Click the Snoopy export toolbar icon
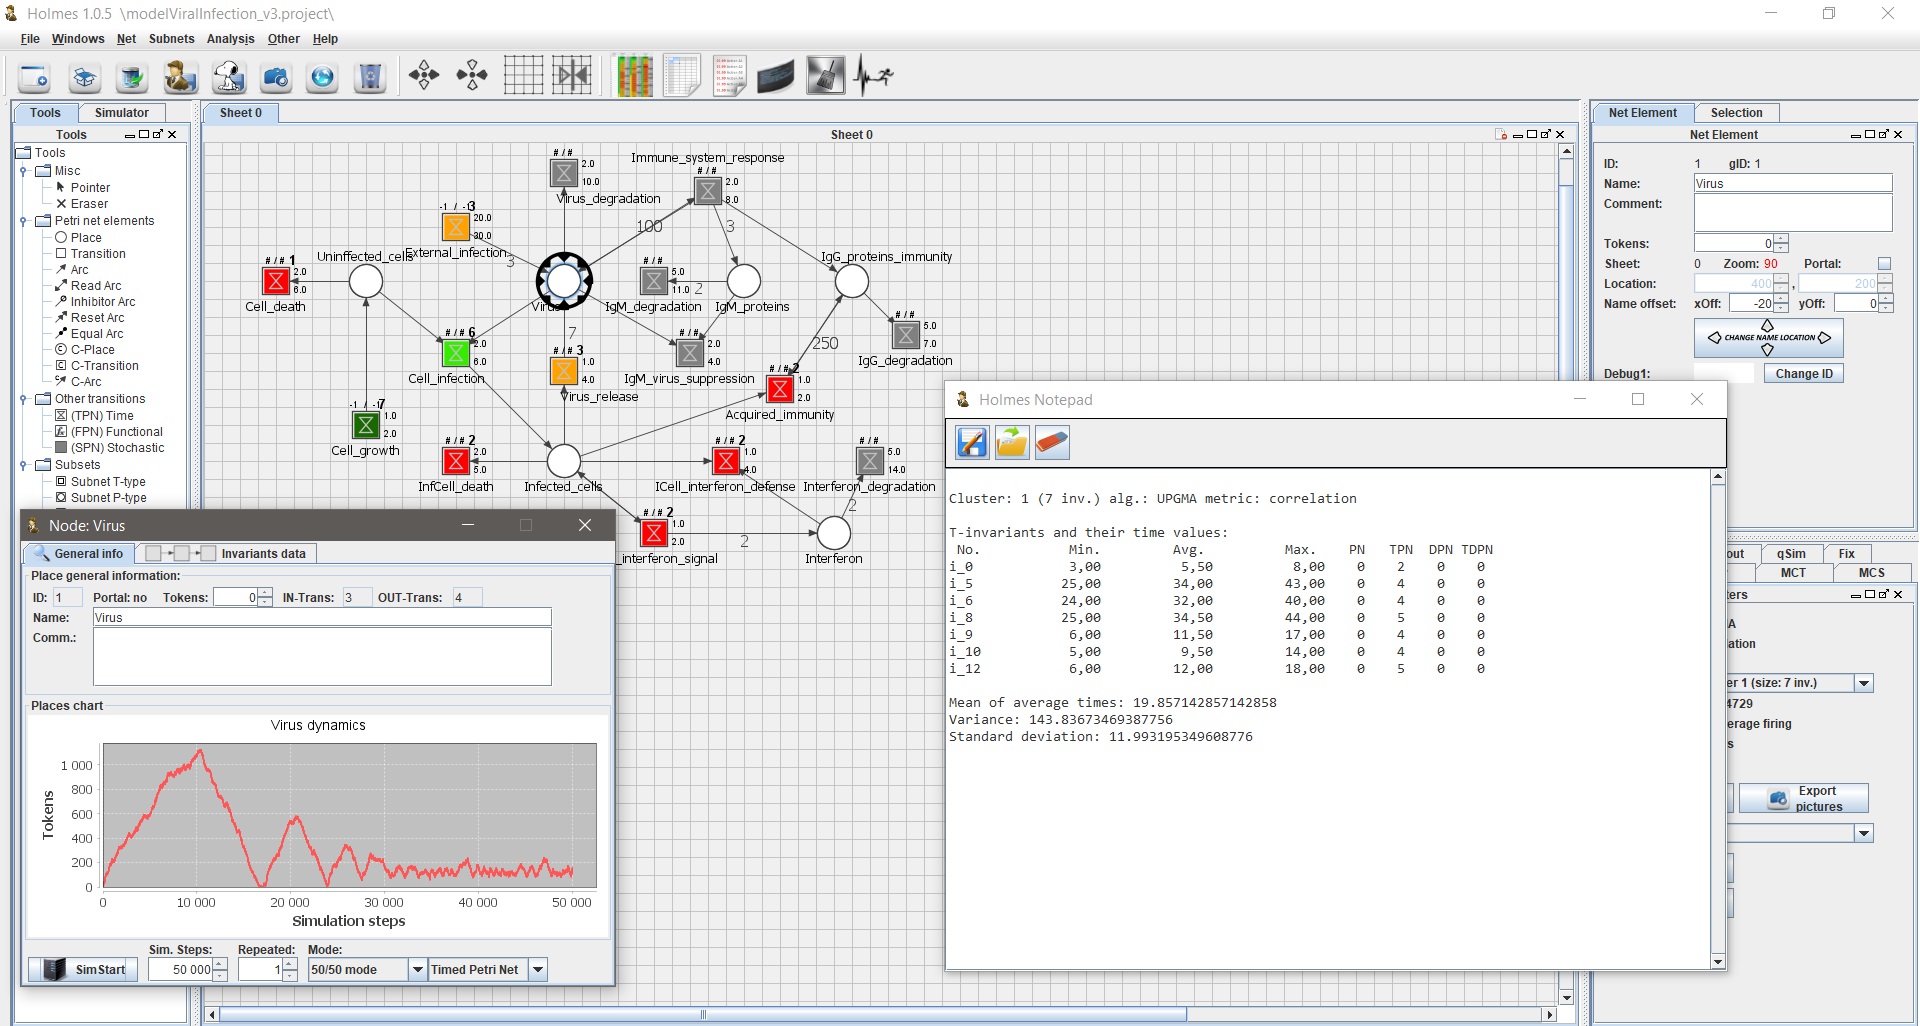Screen dimensions: 1920x1026 click(x=228, y=77)
